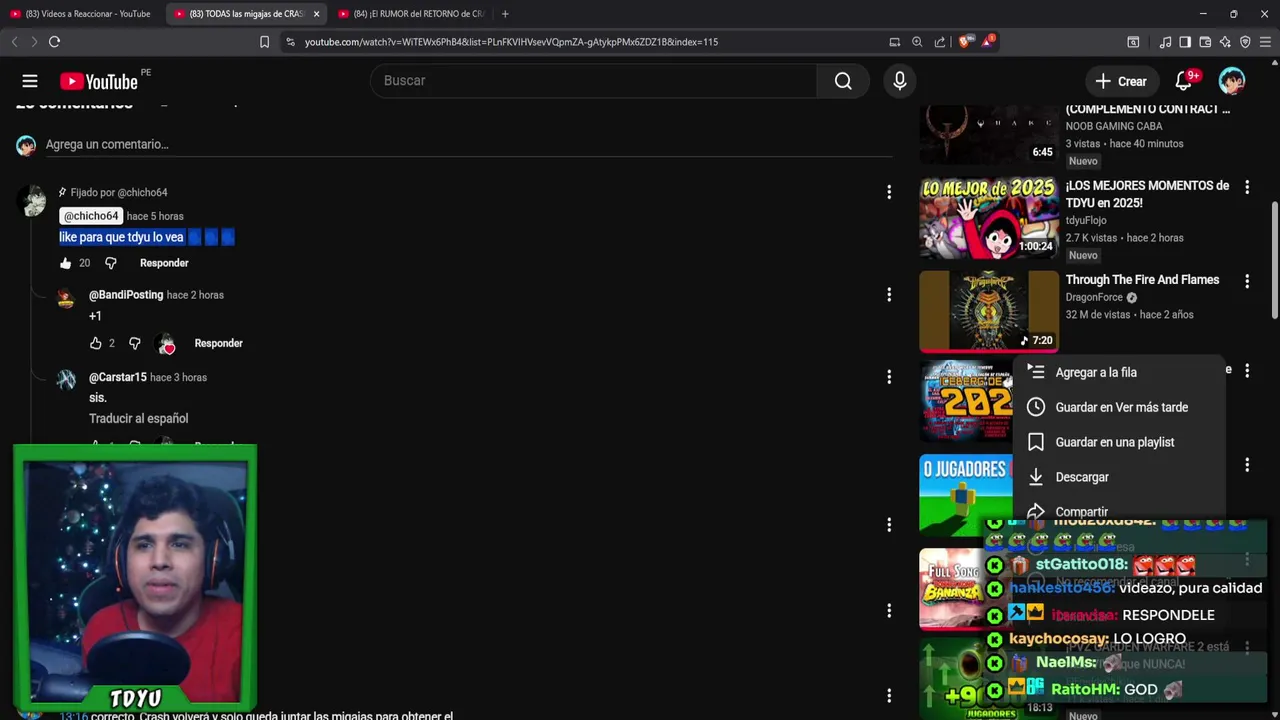Viewport: 1280px width, 720px height.
Task: Open @BandiPosting channel link
Action: [x=126, y=295]
